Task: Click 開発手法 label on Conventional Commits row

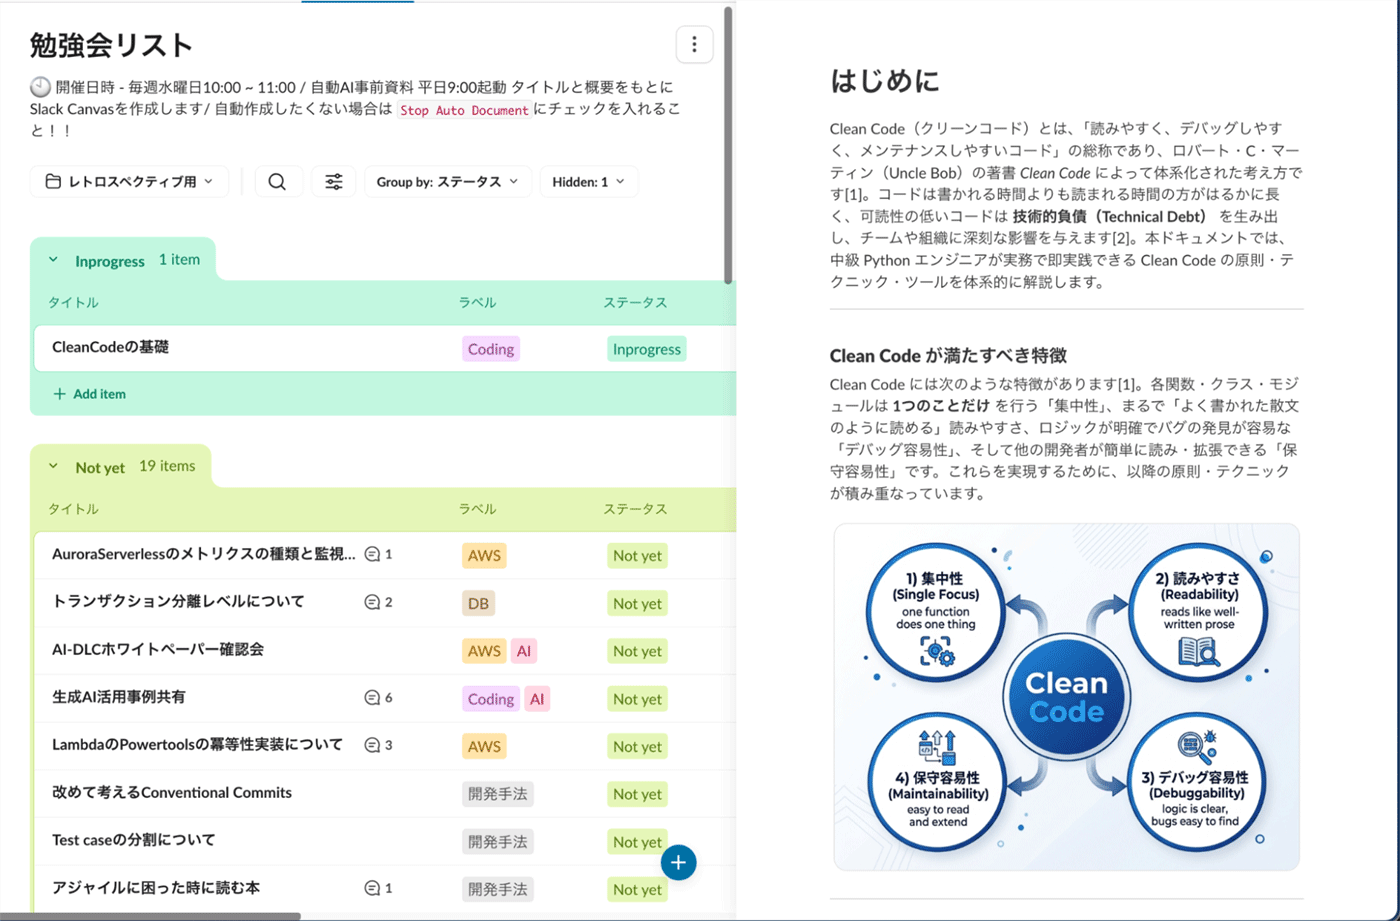Action: (498, 795)
